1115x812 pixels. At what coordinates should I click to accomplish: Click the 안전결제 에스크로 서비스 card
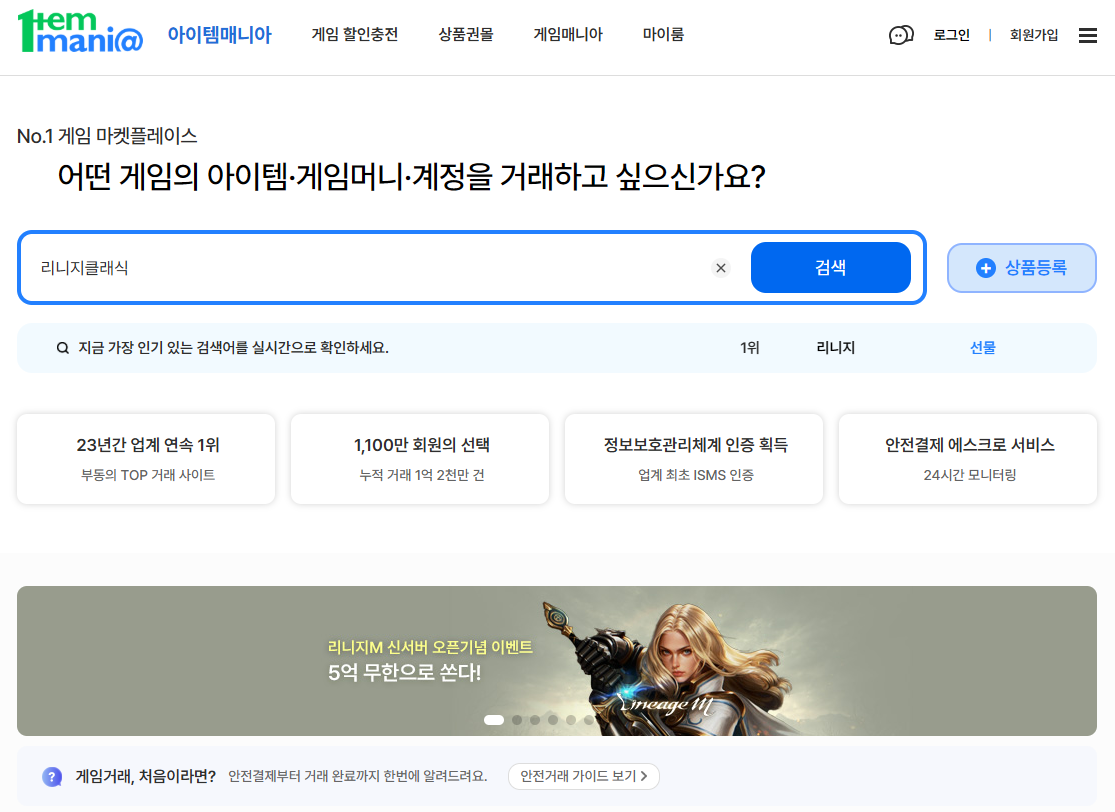[968, 459]
